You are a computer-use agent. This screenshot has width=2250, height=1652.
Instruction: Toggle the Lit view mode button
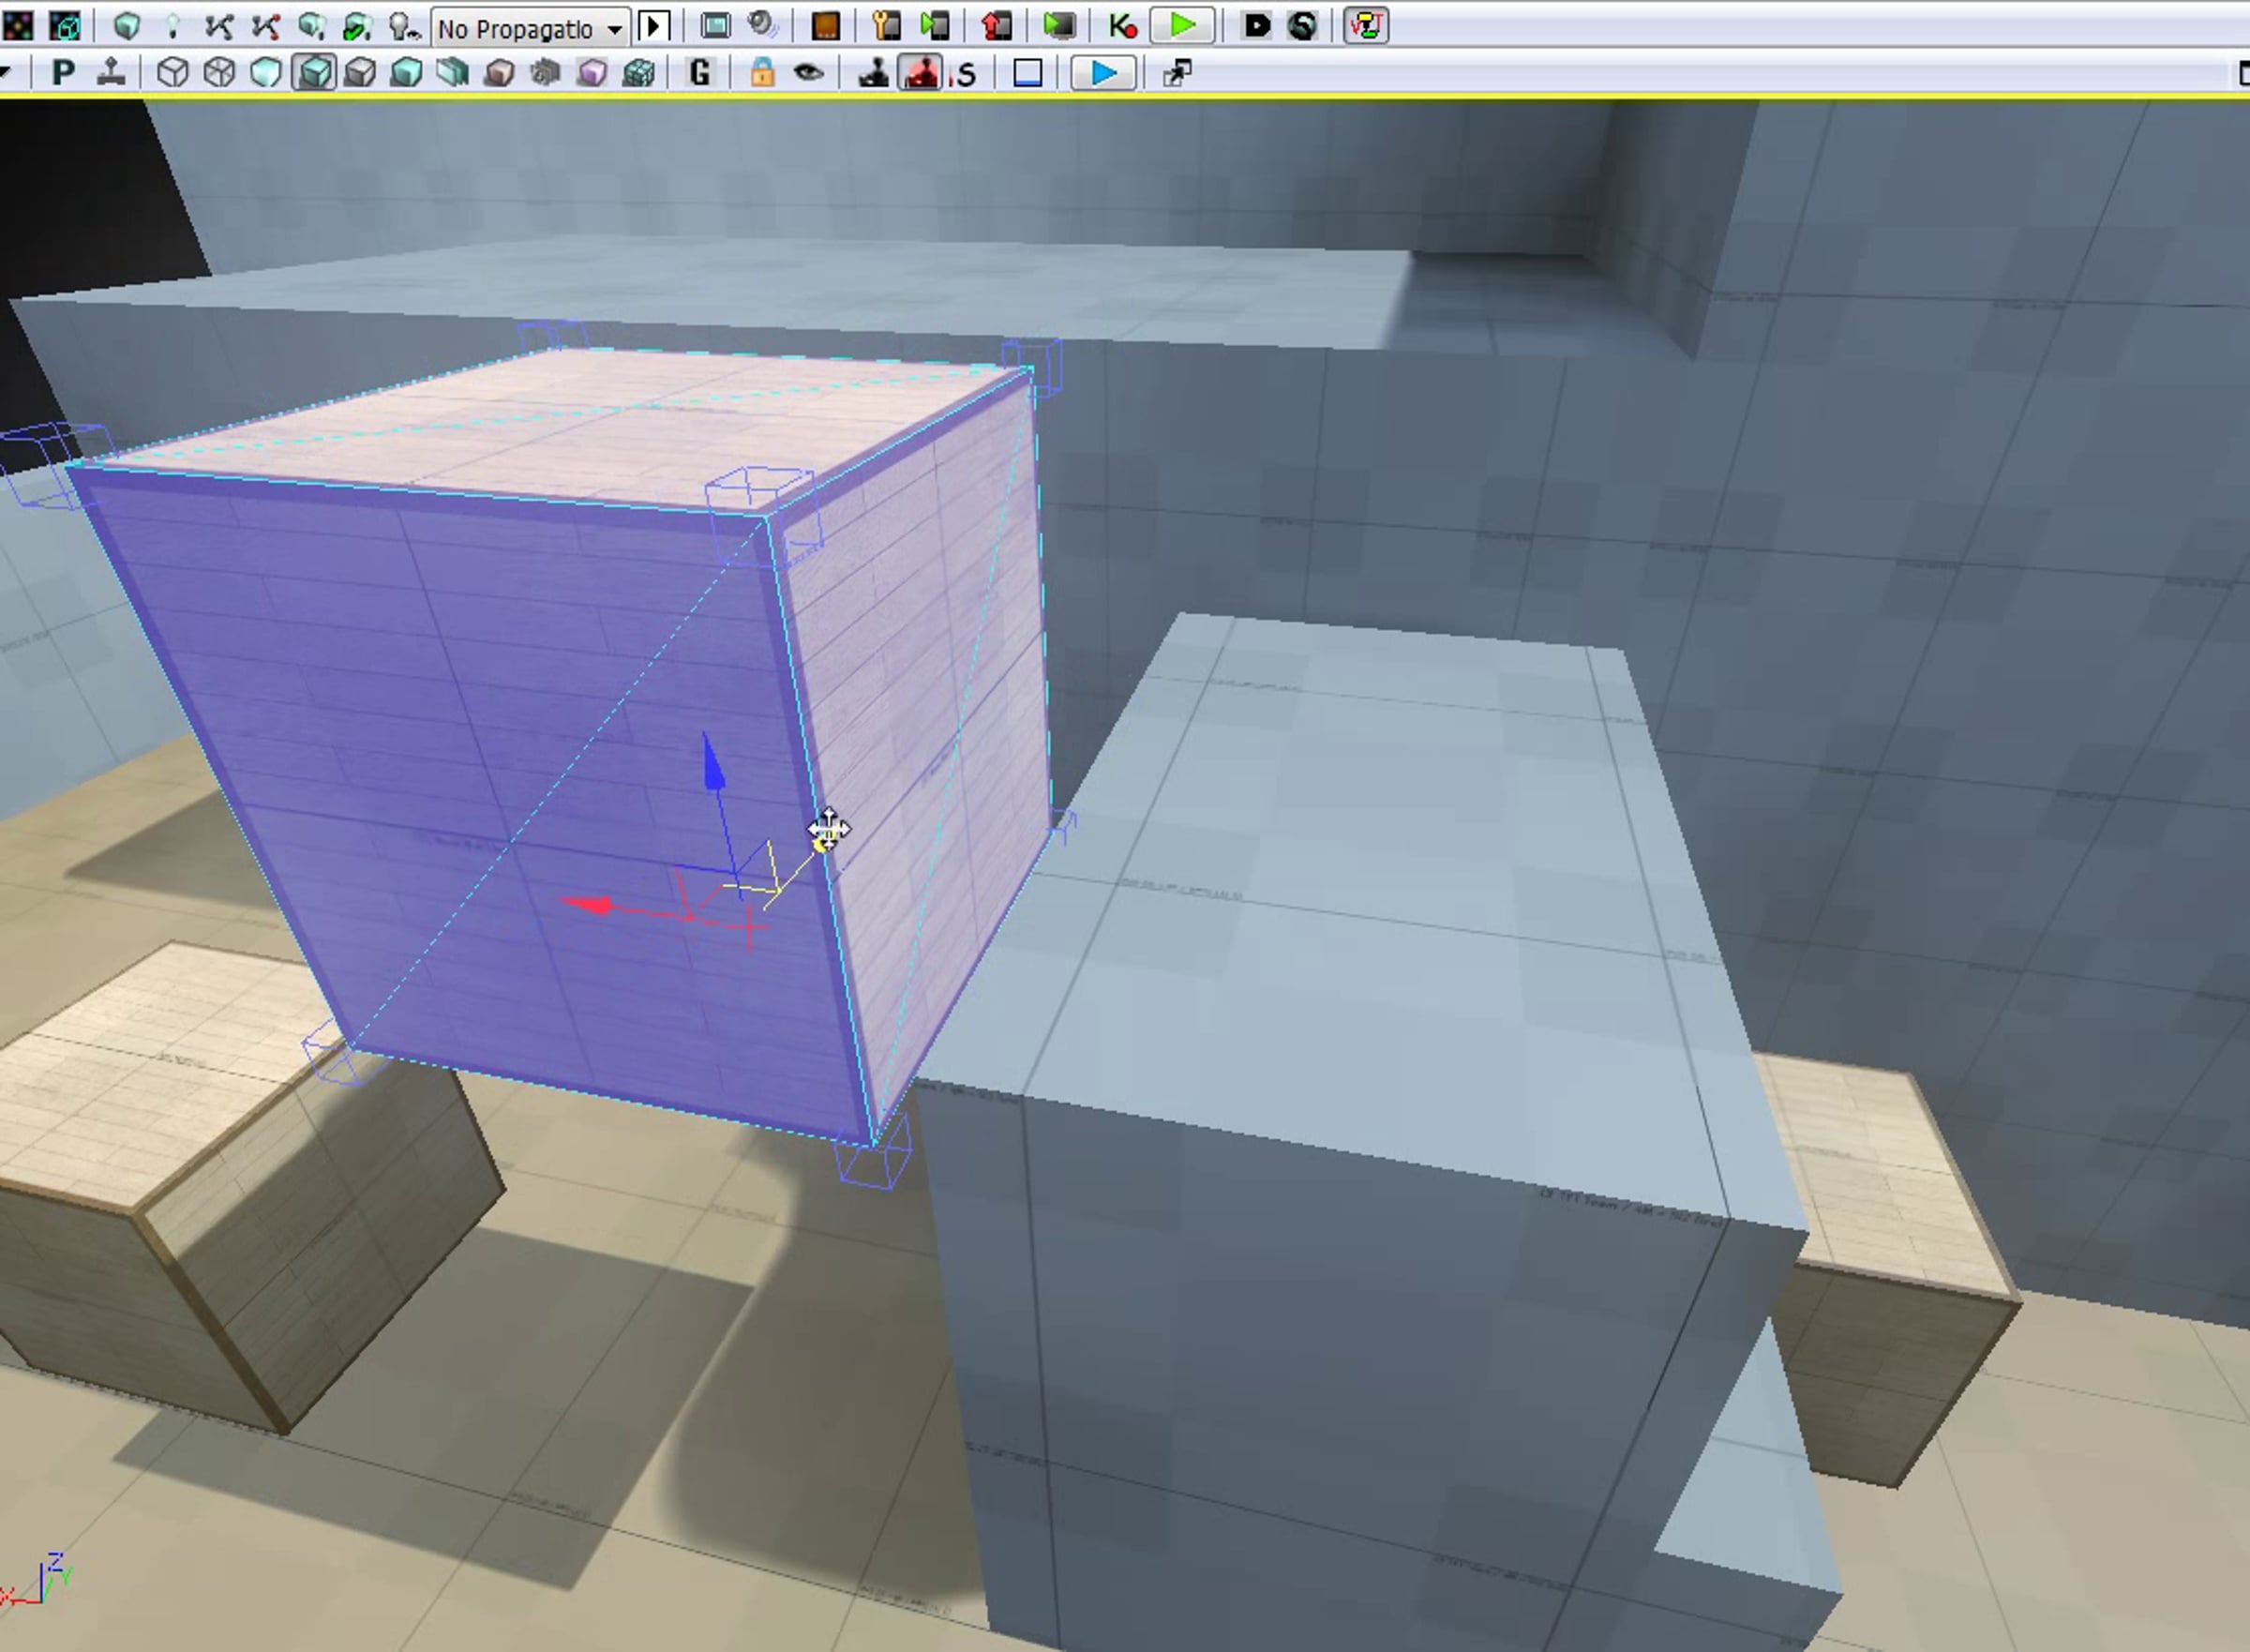(314, 73)
